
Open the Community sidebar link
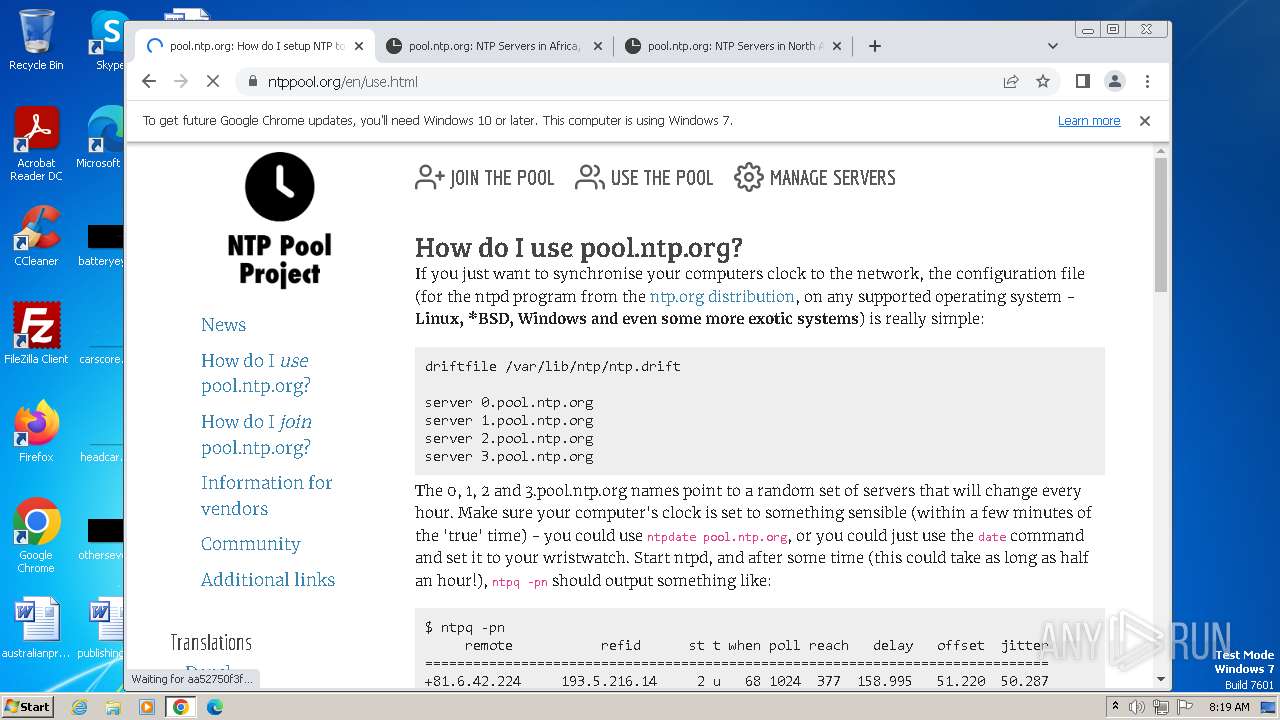[x=250, y=544]
